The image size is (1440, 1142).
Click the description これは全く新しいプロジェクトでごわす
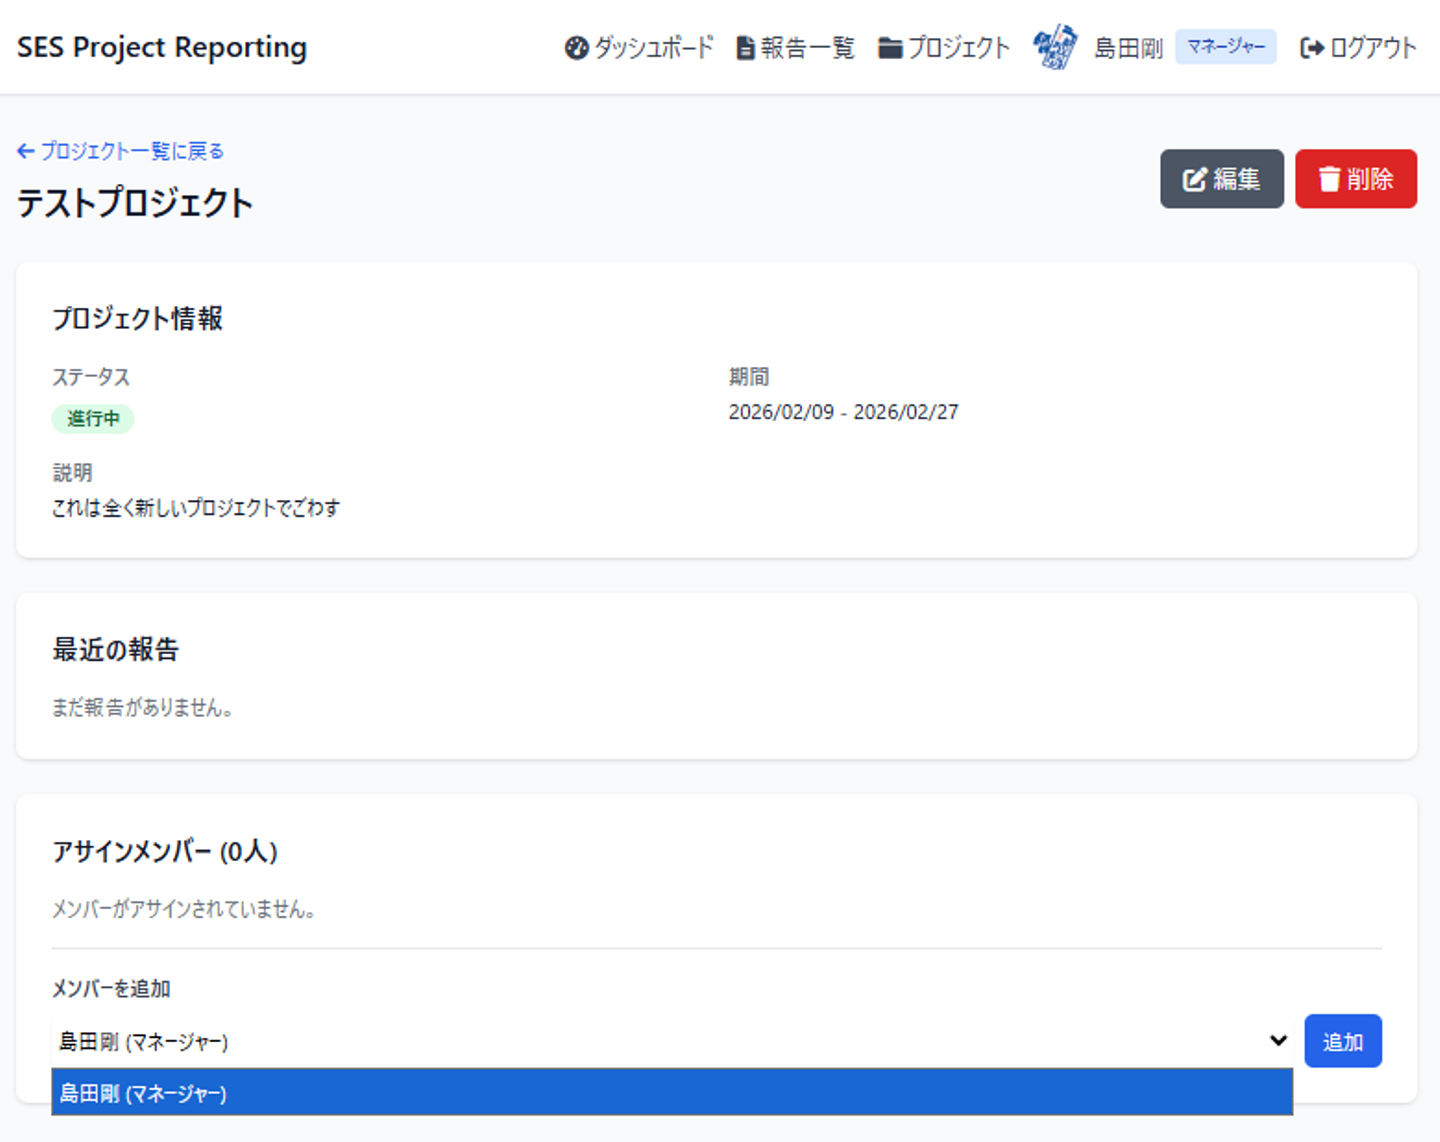(196, 508)
